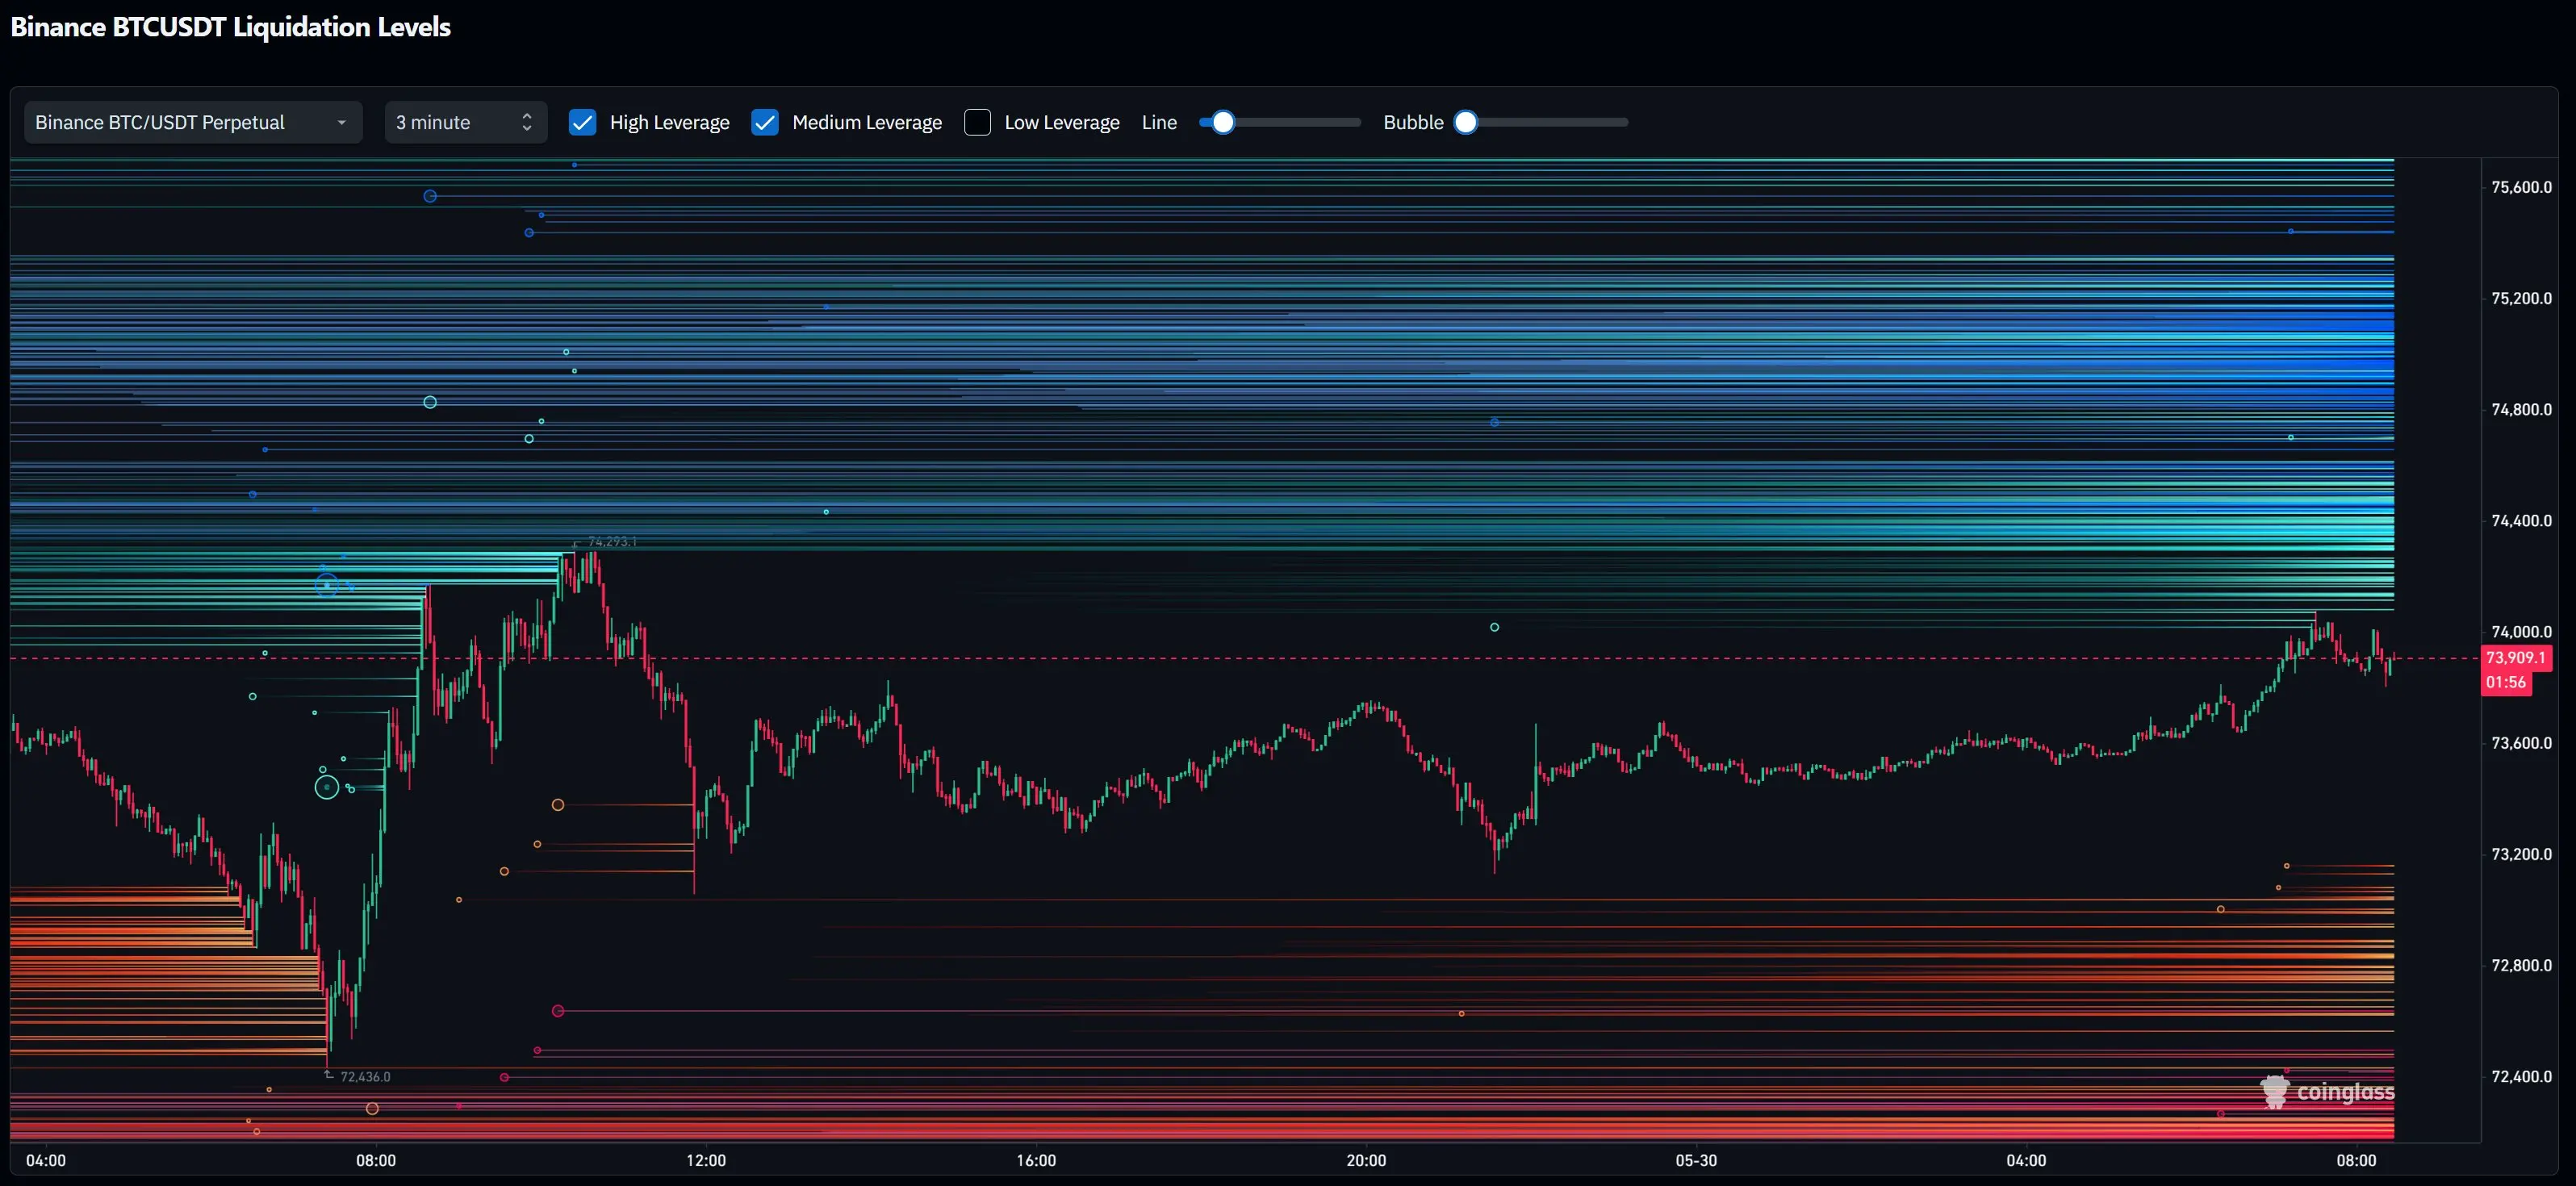
Task: Click the Medium Leverage label text
Action: pyautogui.click(x=867, y=122)
